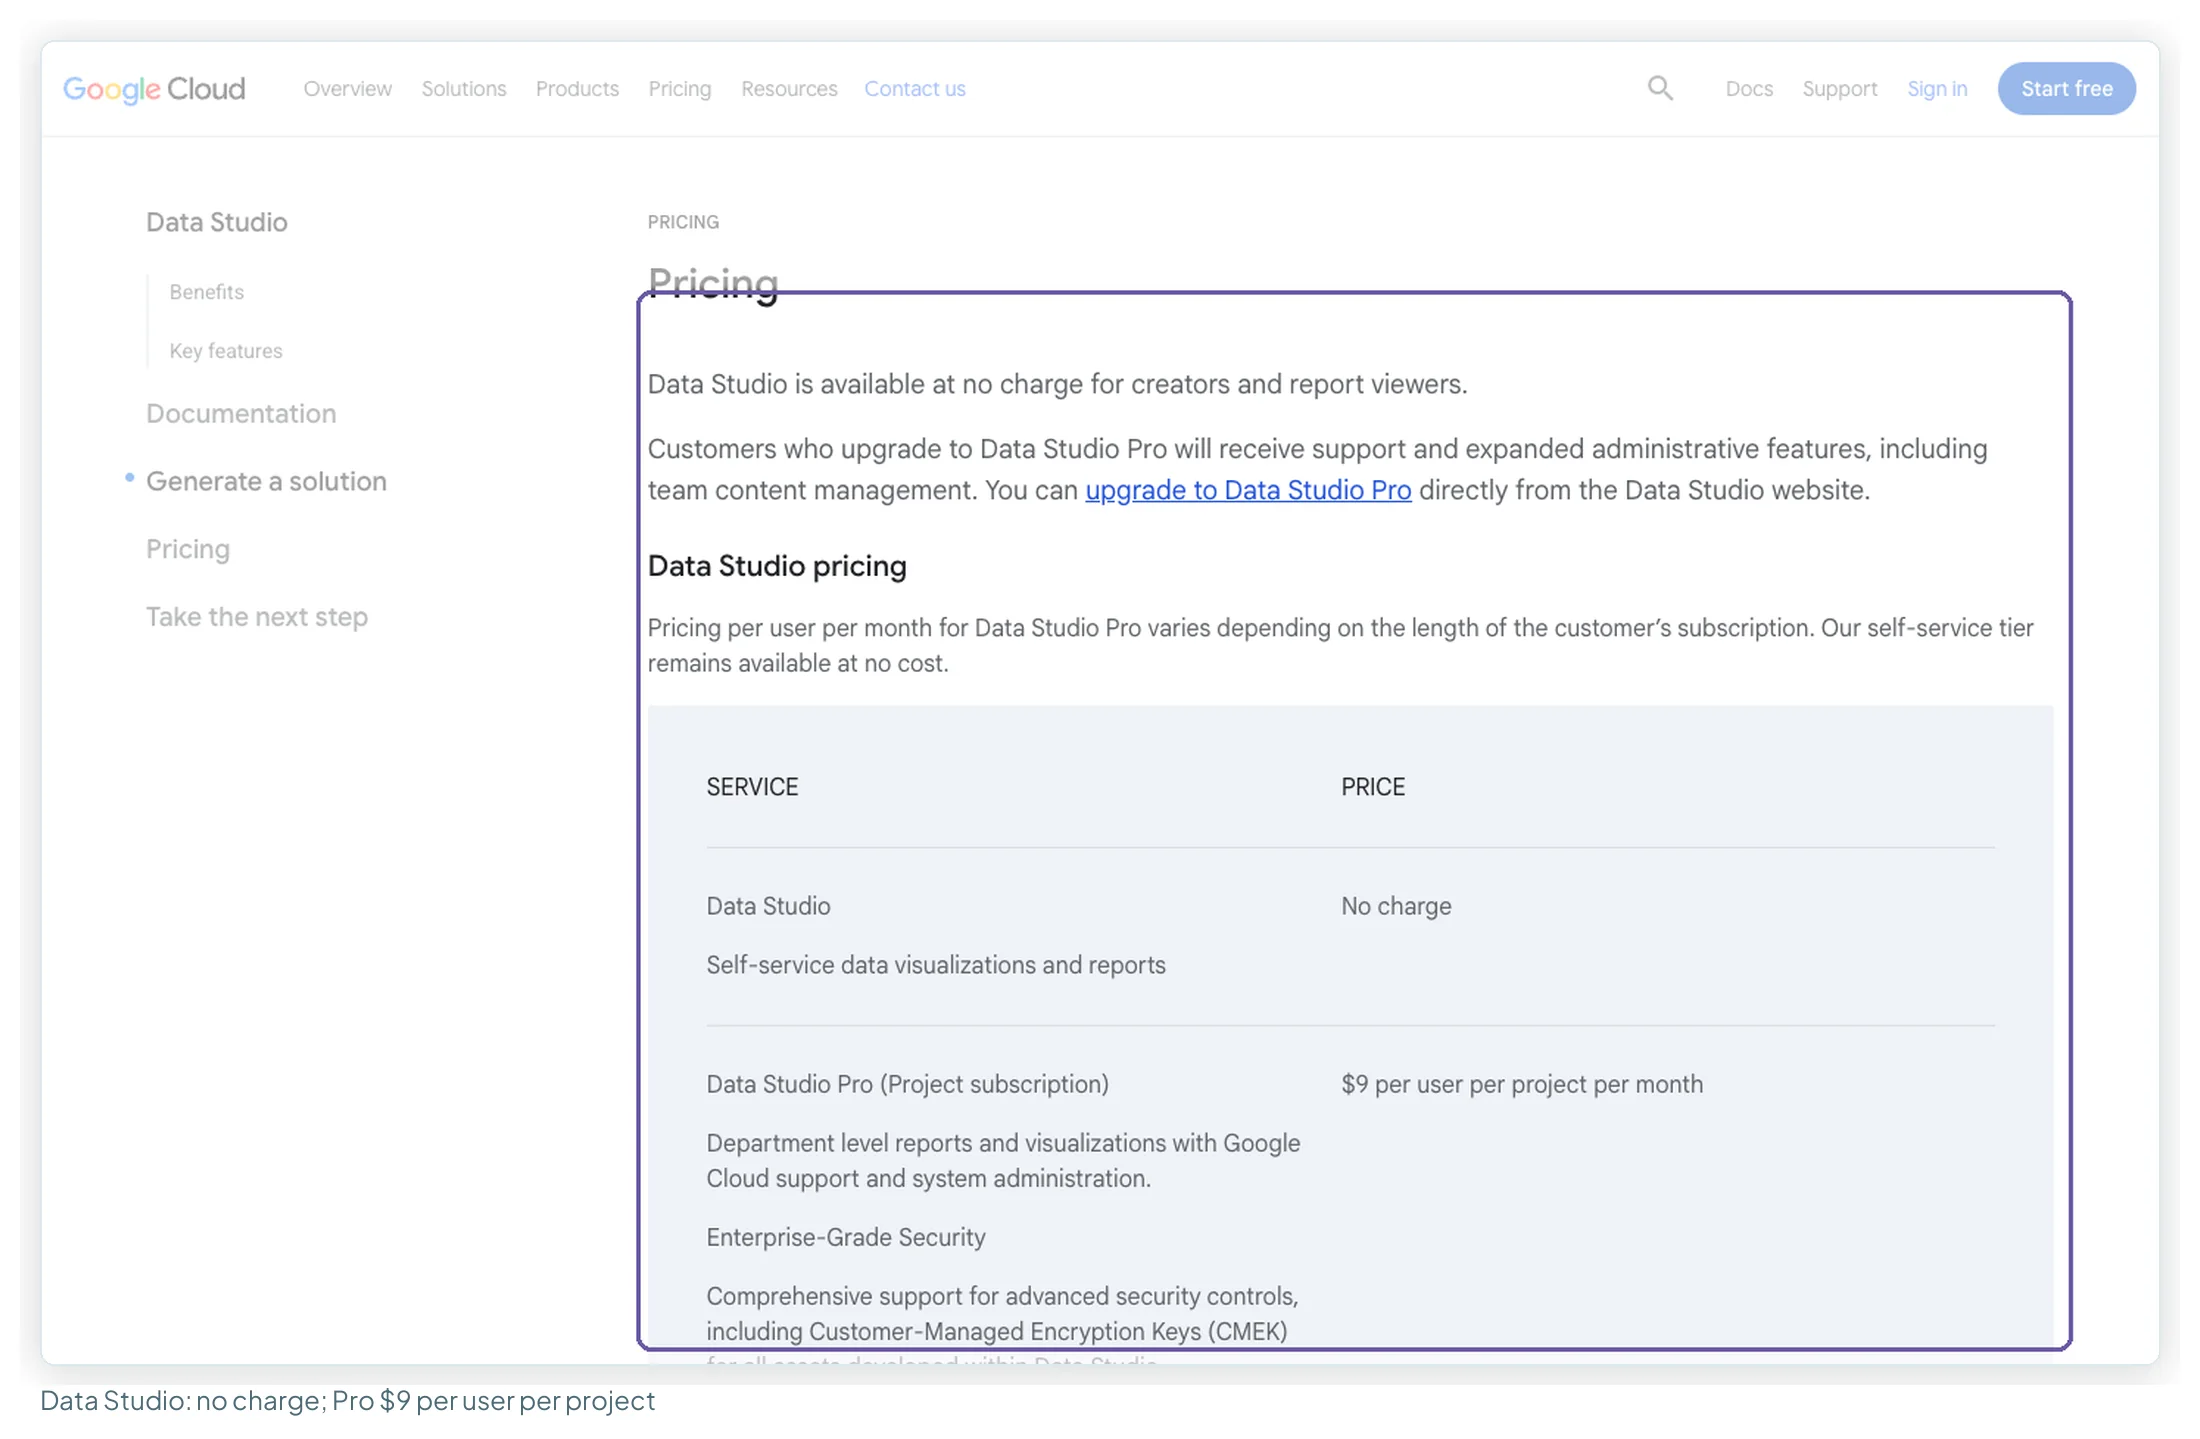Open the Products menu
The width and height of the screenshot is (2200, 1439).
click(577, 88)
